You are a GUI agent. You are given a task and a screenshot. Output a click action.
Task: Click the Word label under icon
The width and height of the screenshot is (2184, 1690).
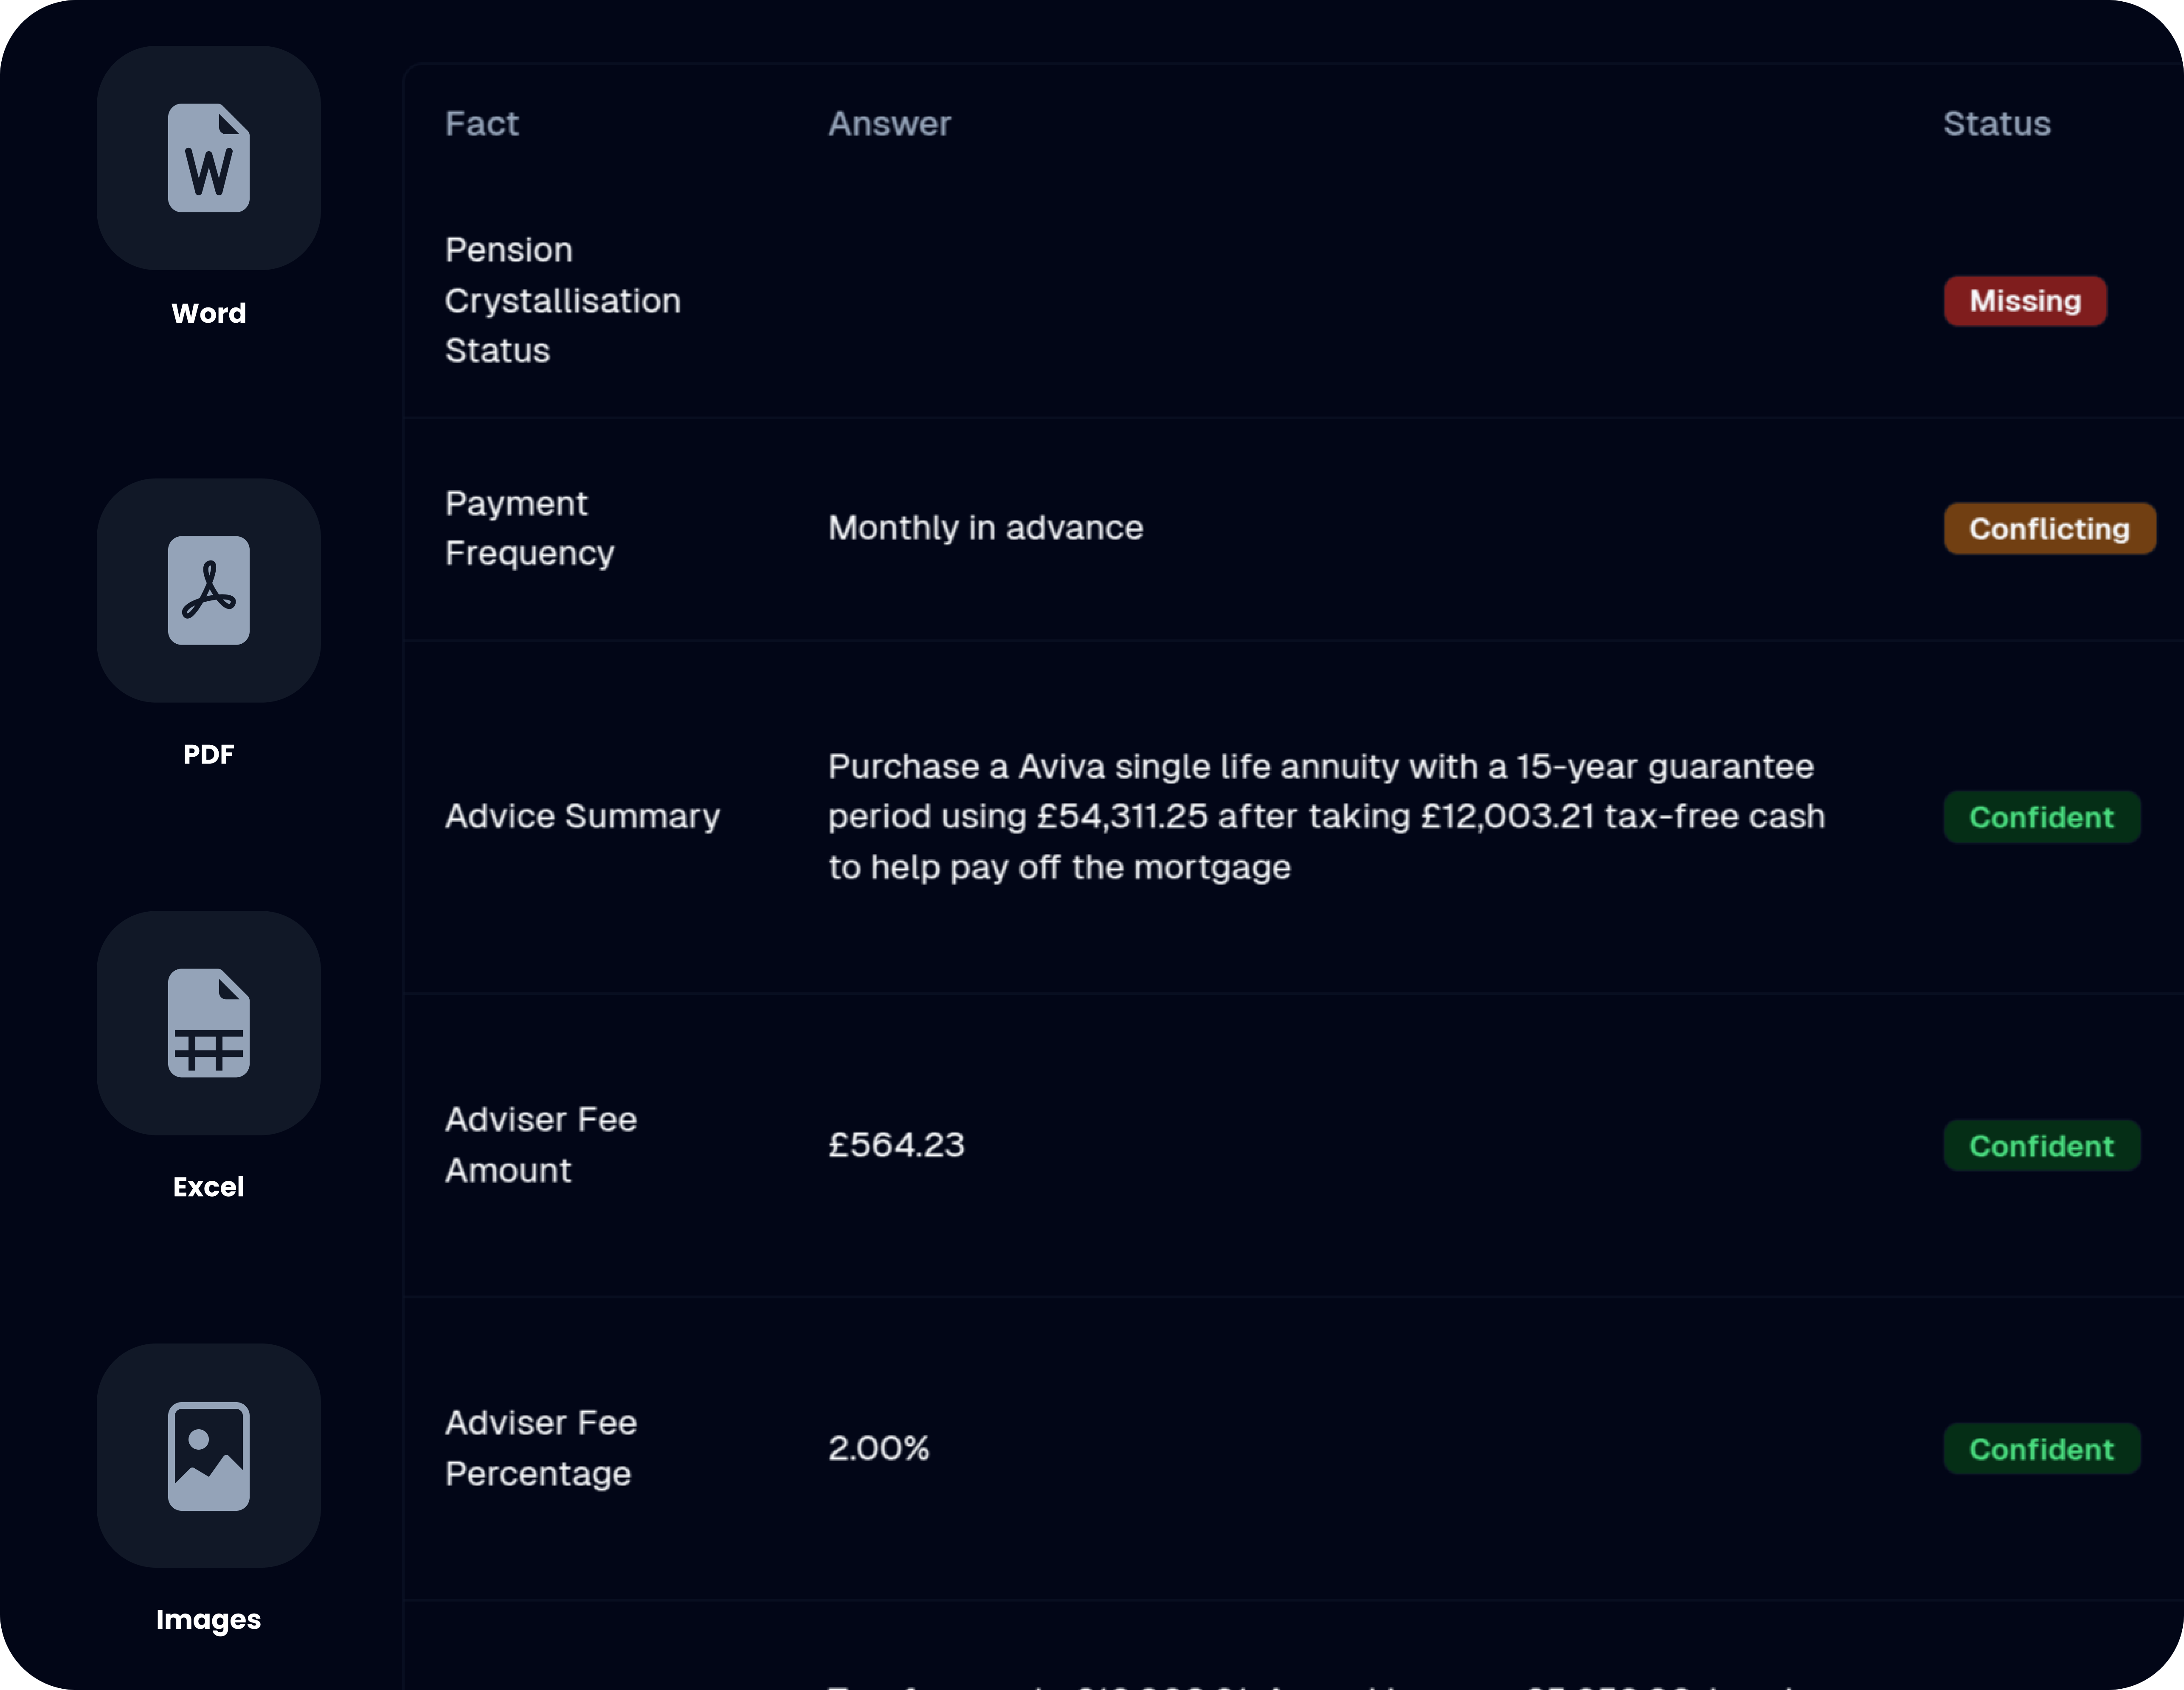208,313
